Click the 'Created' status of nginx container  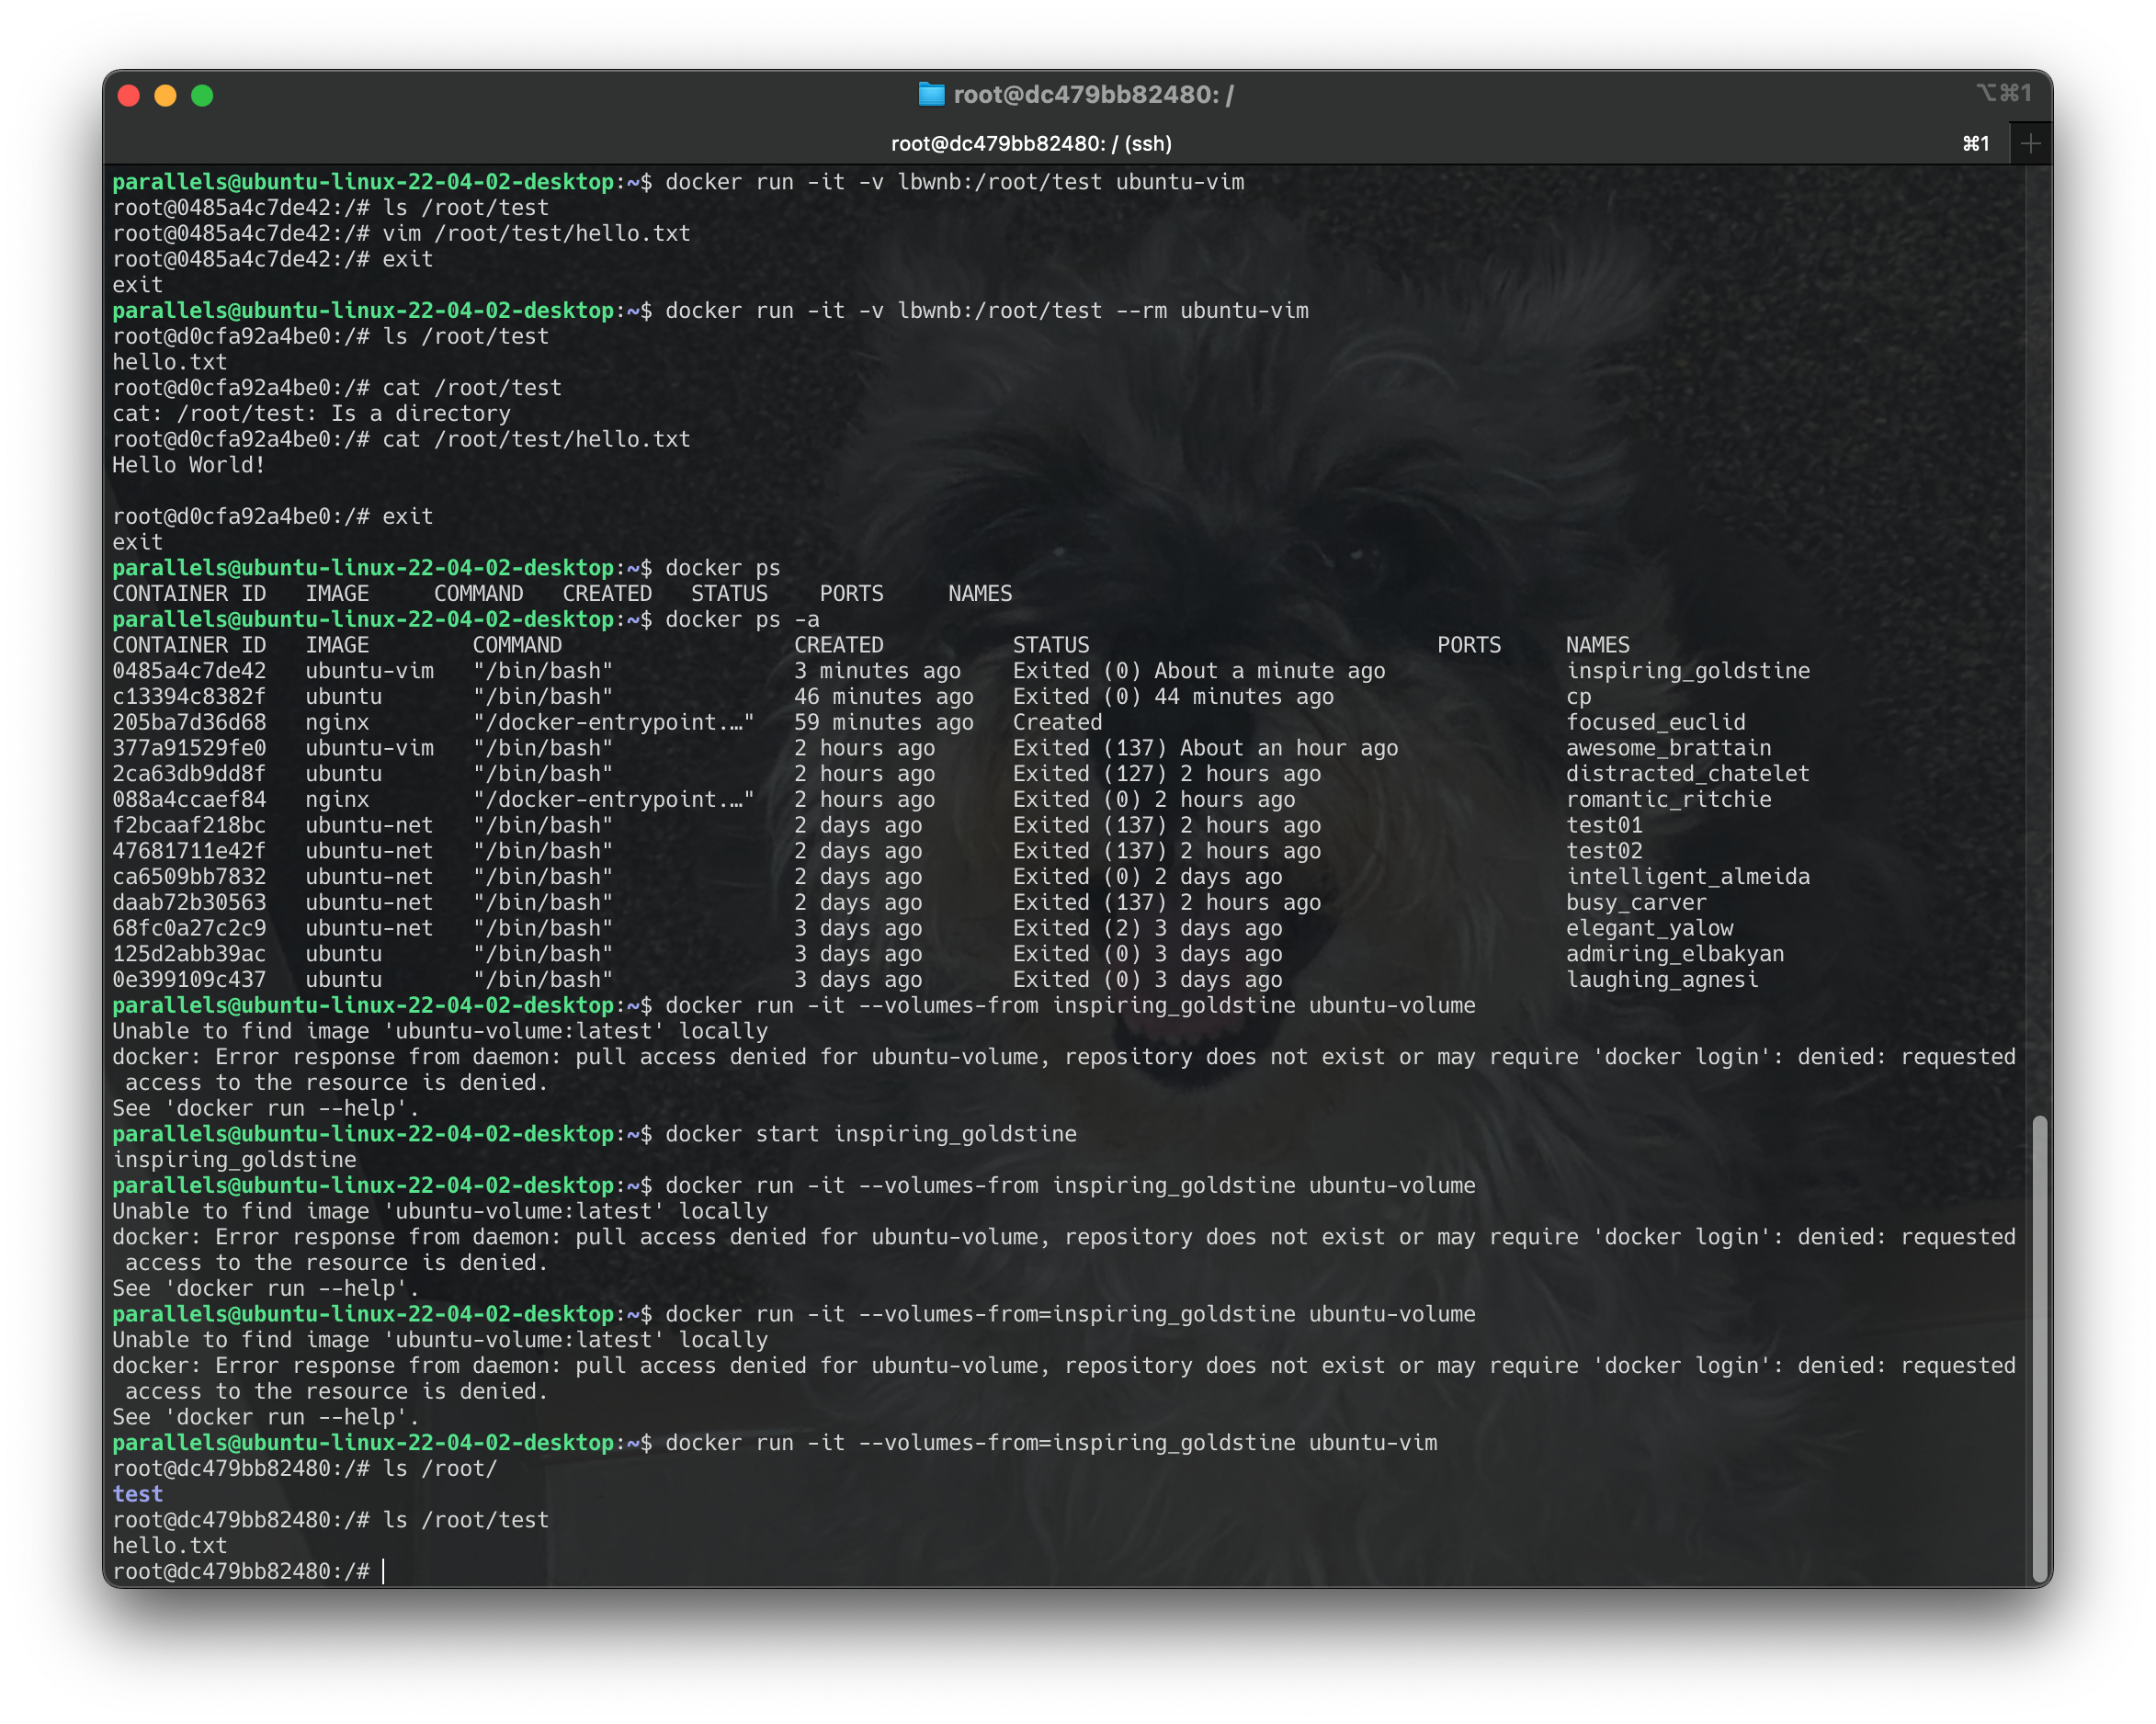pos(1058,722)
